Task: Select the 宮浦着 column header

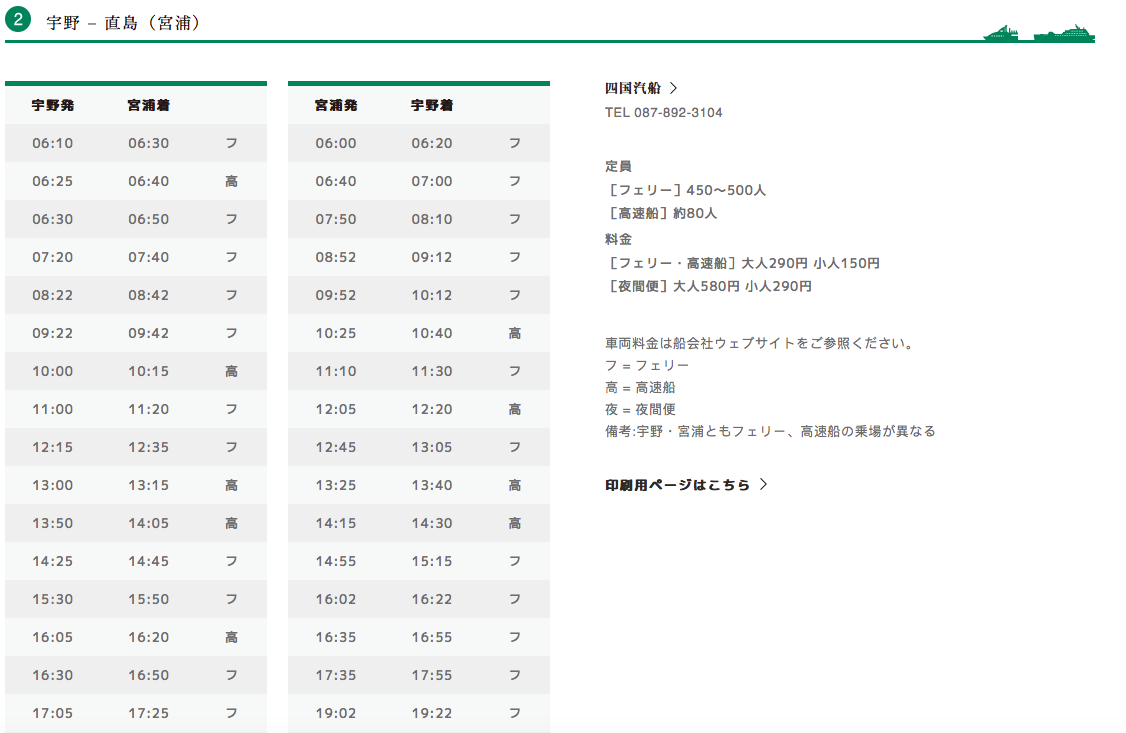Action: pos(148,105)
